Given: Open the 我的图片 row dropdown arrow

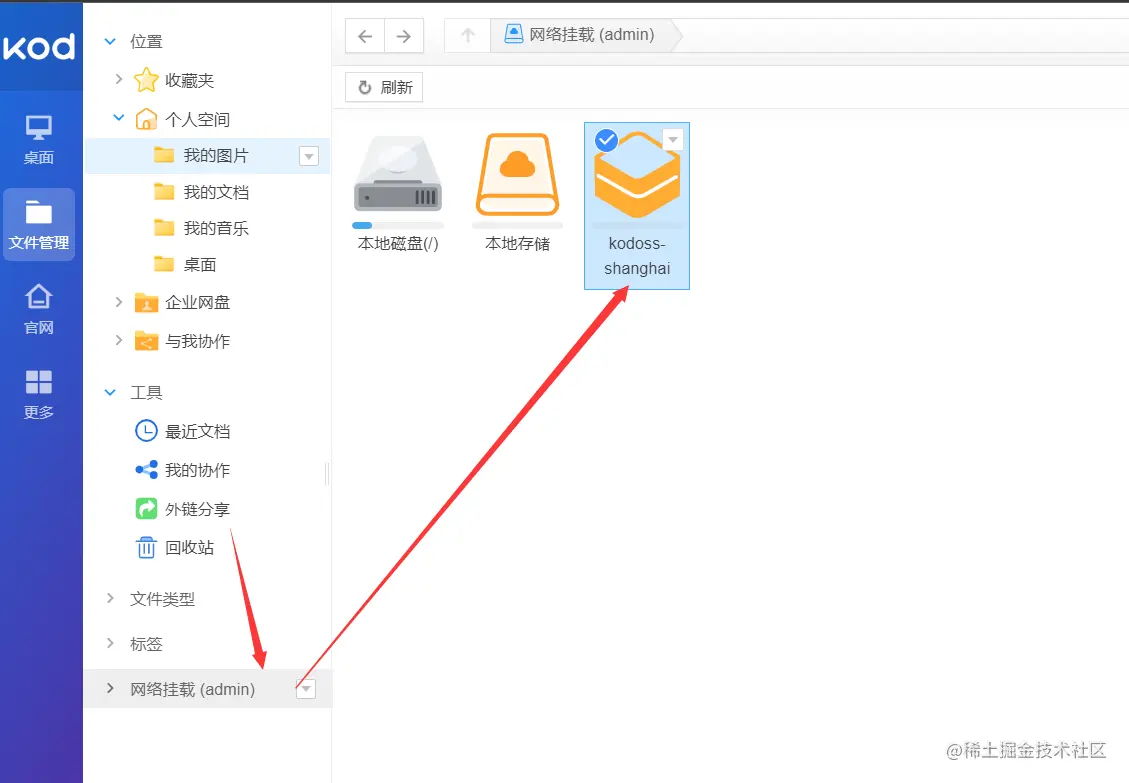Looking at the screenshot, I should tap(309, 156).
